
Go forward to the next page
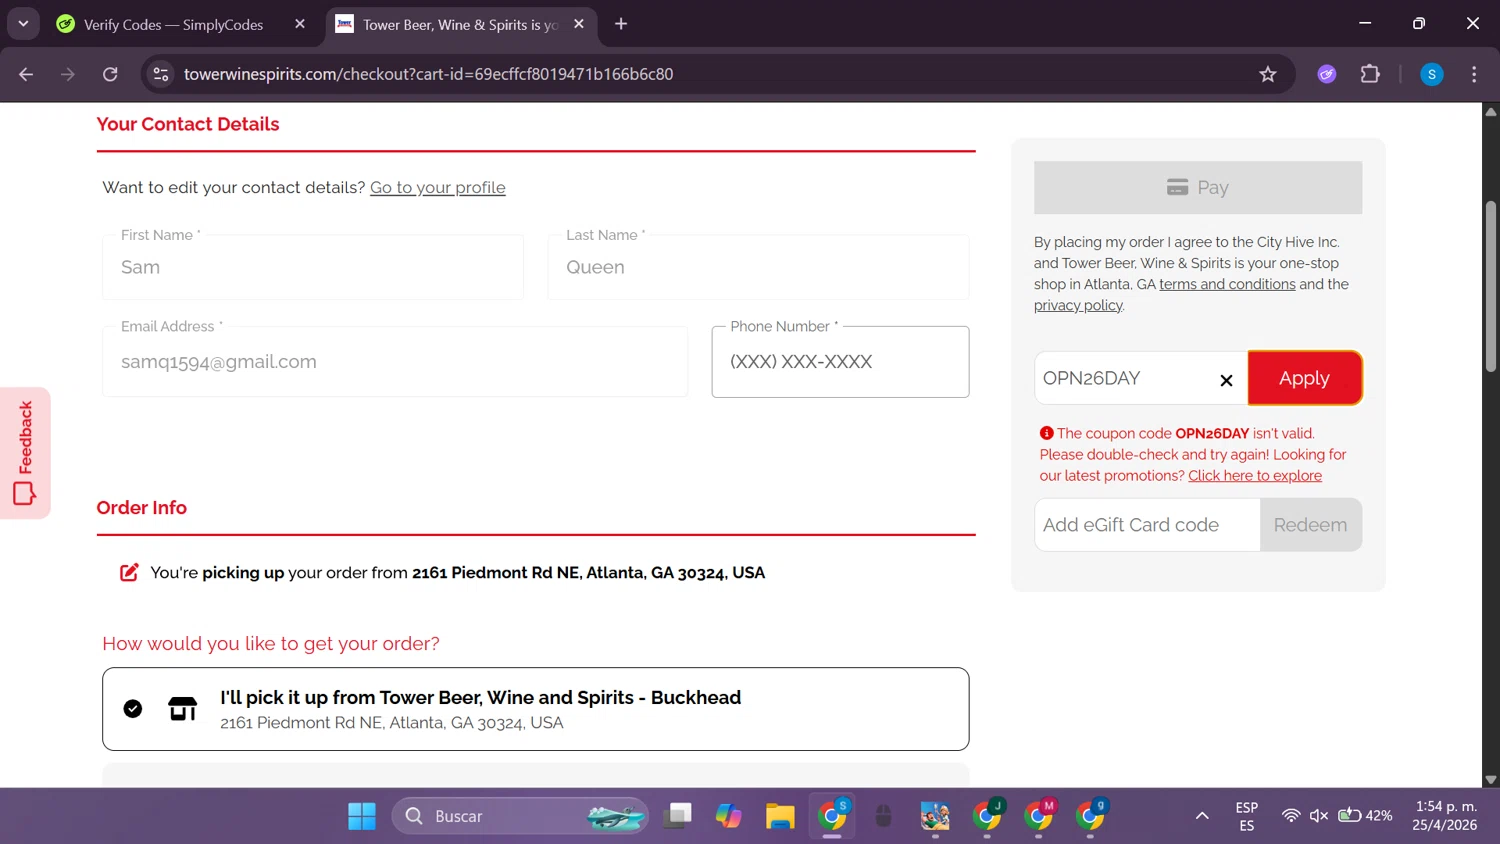pos(68,74)
